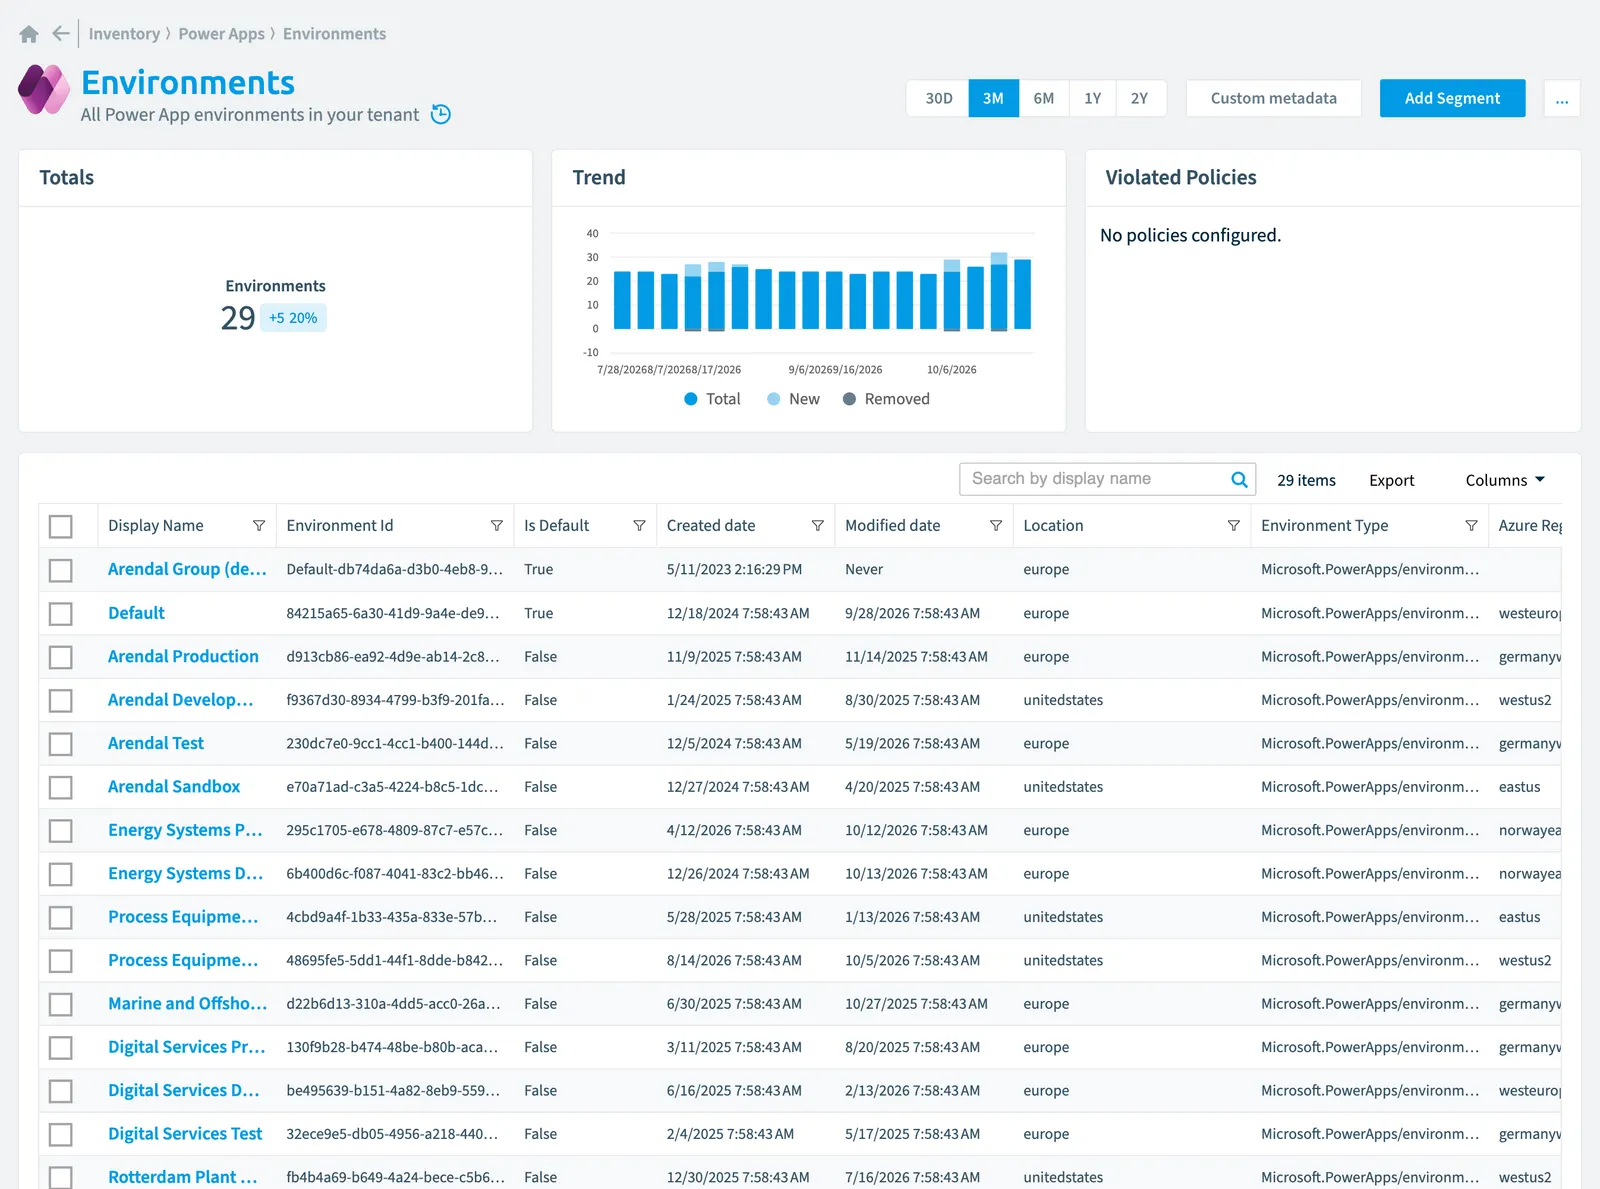The height and width of the screenshot is (1189, 1600).
Task: Open Created date column filter
Action: click(x=818, y=526)
